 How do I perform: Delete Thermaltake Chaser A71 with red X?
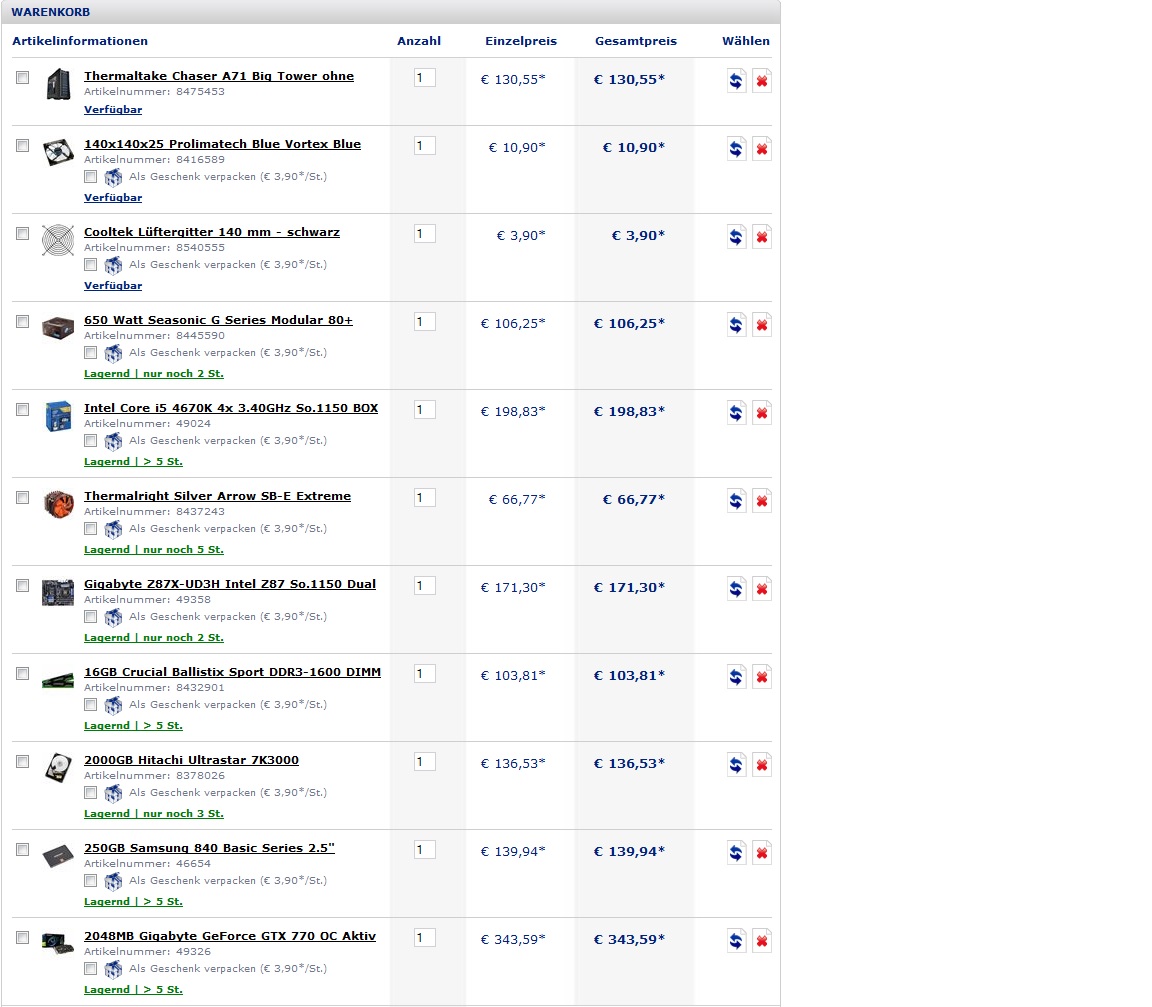coord(762,81)
